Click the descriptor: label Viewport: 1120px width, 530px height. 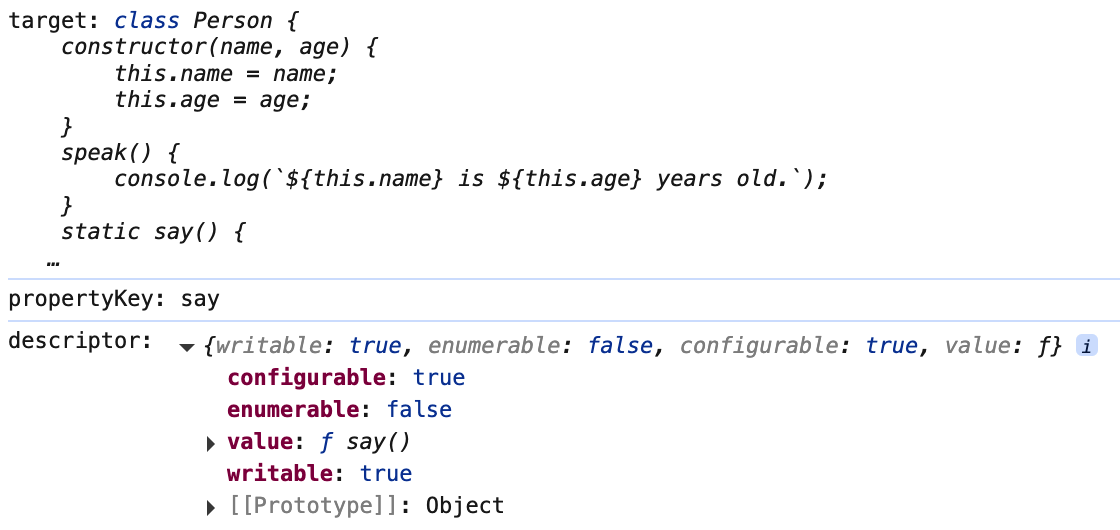click(x=80, y=341)
